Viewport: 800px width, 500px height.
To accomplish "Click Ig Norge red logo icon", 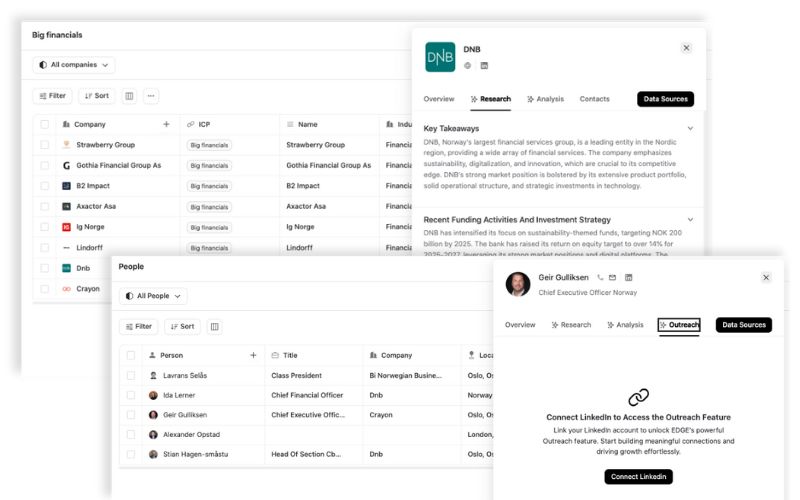I will pos(66,227).
